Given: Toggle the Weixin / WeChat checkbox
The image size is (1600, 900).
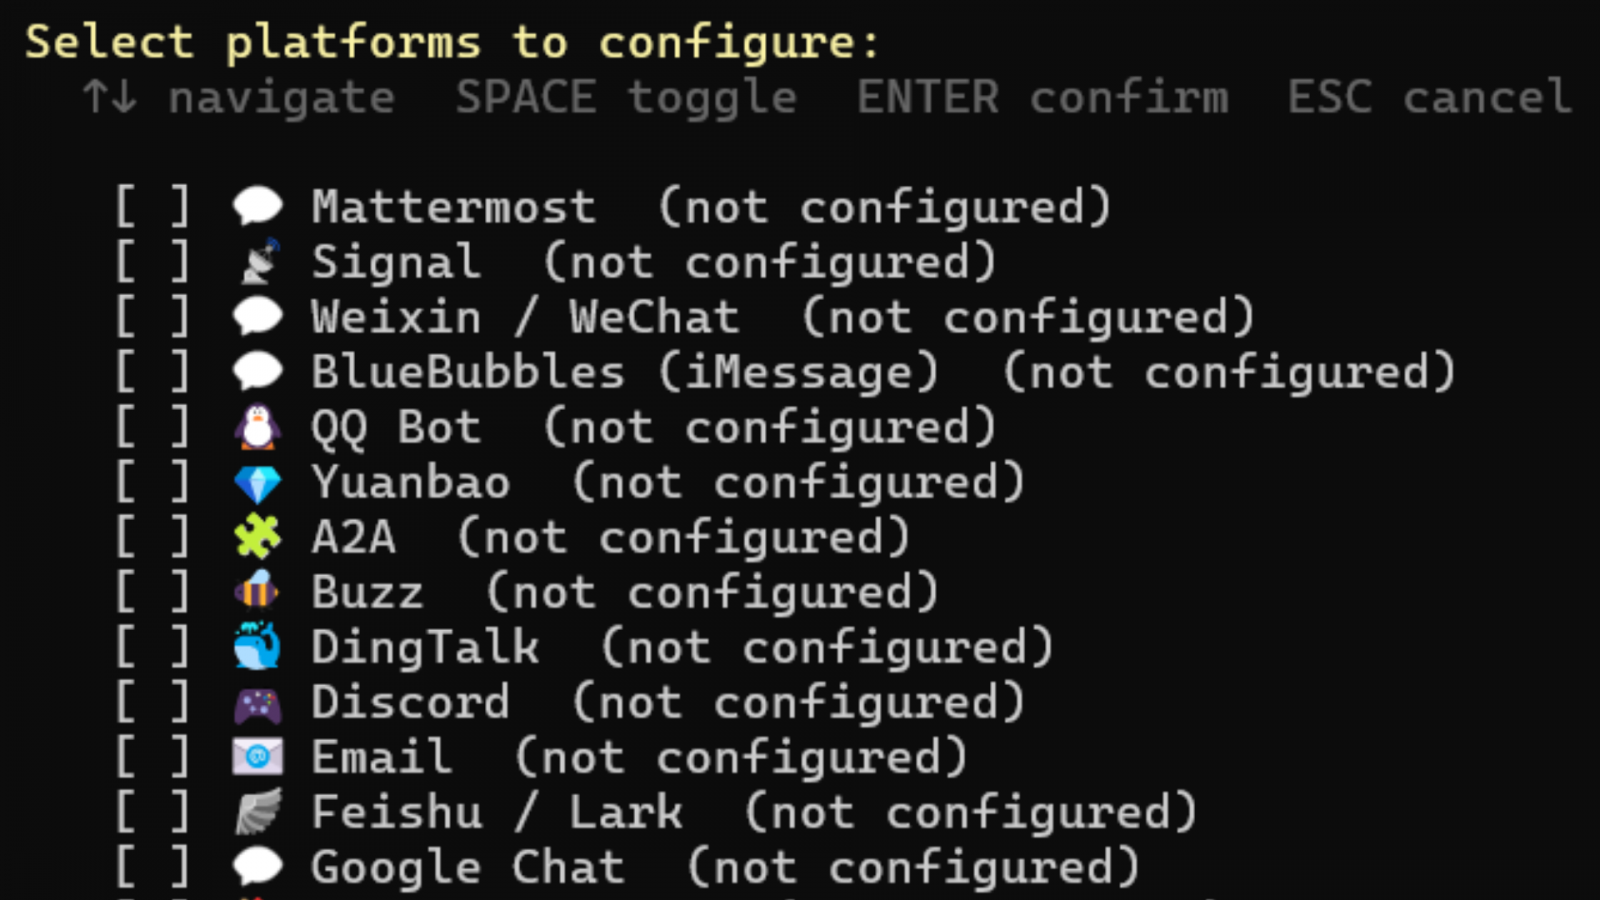Looking at the screenshot, I should coord(152,317).
